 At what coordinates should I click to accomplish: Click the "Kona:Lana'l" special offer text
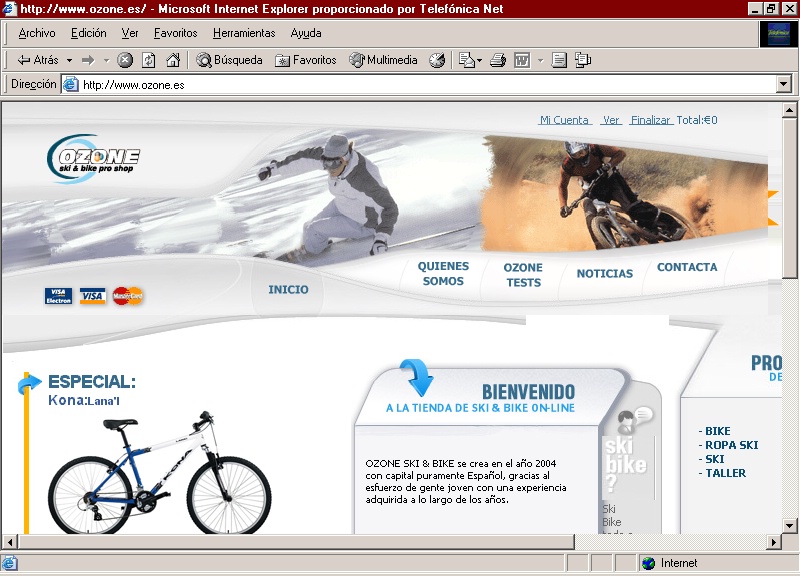pos(84,400)
